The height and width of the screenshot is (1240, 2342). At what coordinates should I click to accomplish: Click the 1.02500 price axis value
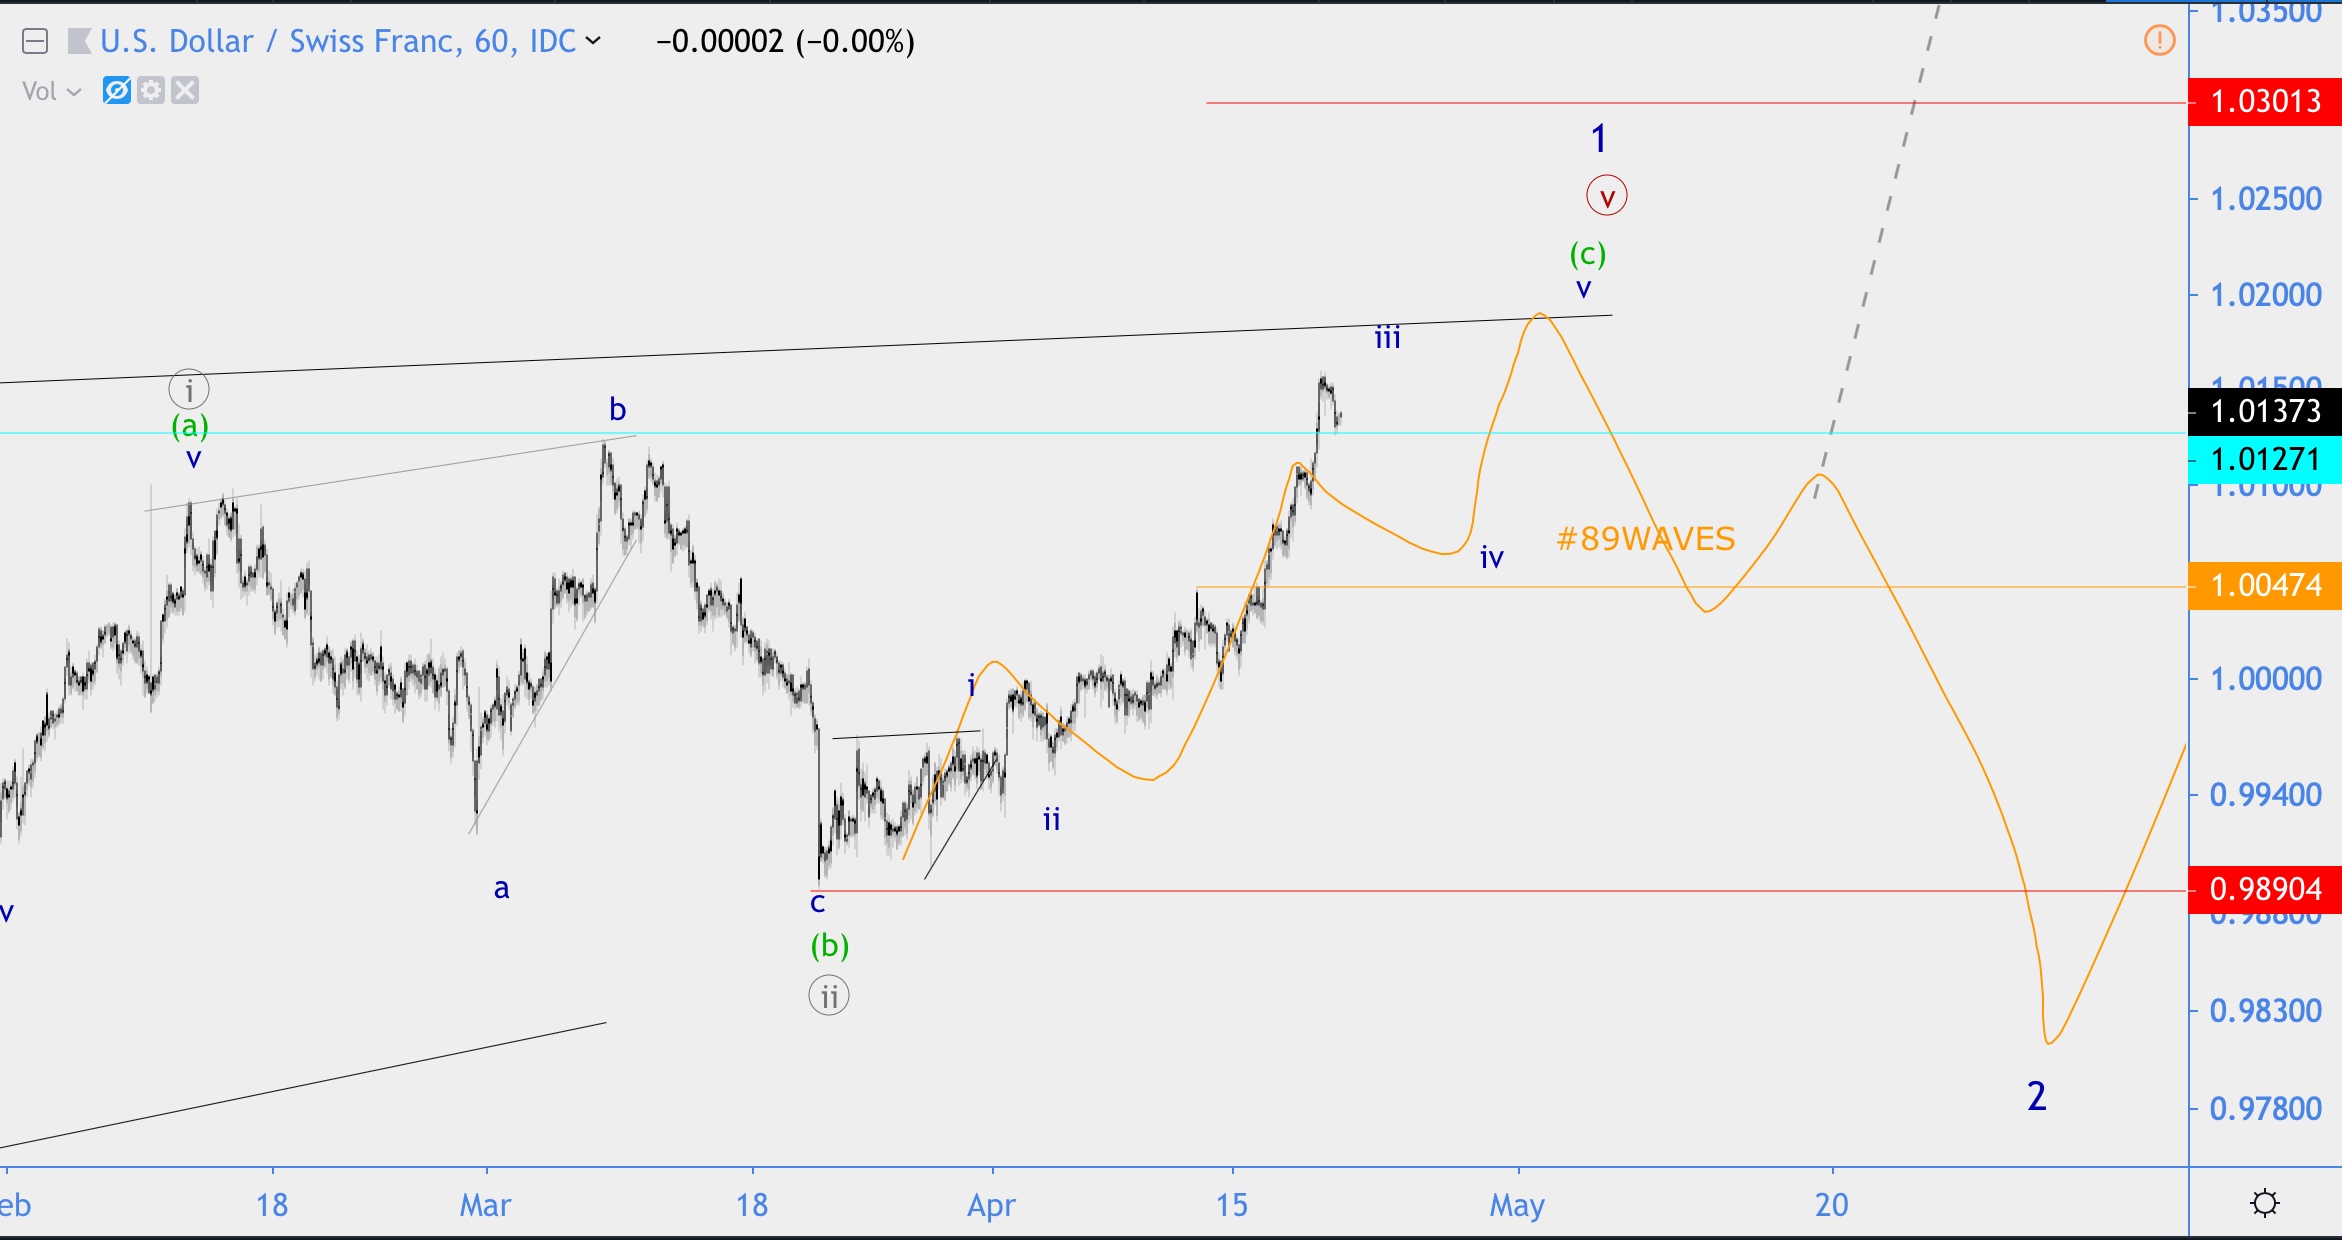coord(2266,199)
